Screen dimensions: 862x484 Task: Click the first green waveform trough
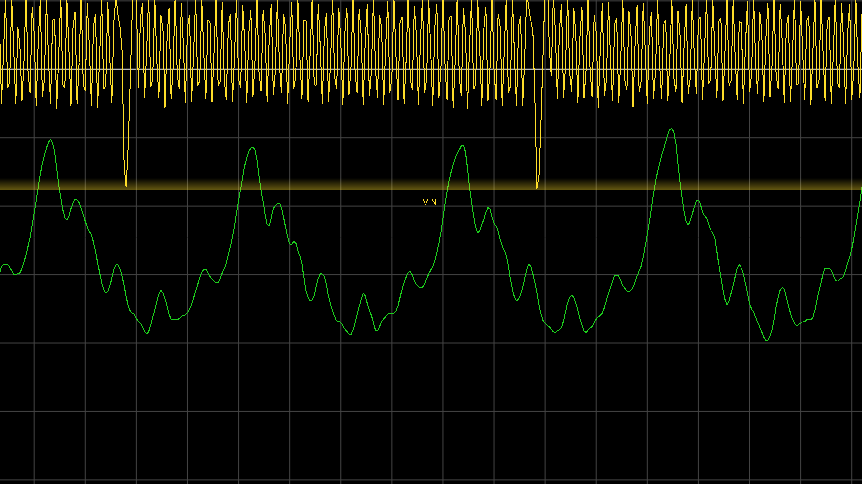[x=147, y=332]
